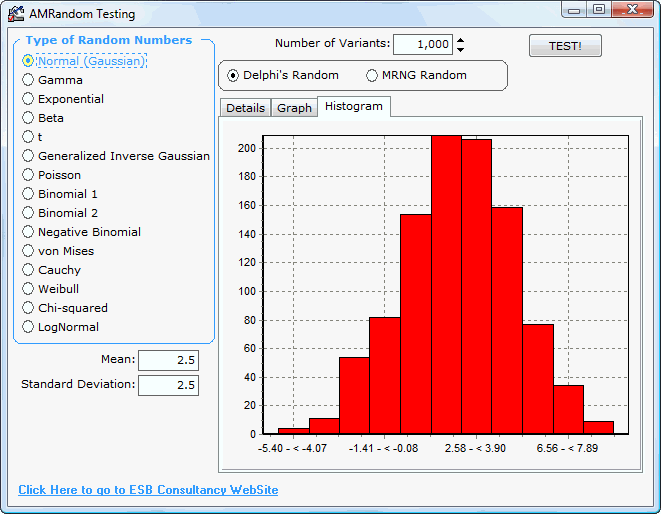This screenshot has width=661, height=514.
Task: Pick Delphi's Random generator option
Action: [234, 75]
